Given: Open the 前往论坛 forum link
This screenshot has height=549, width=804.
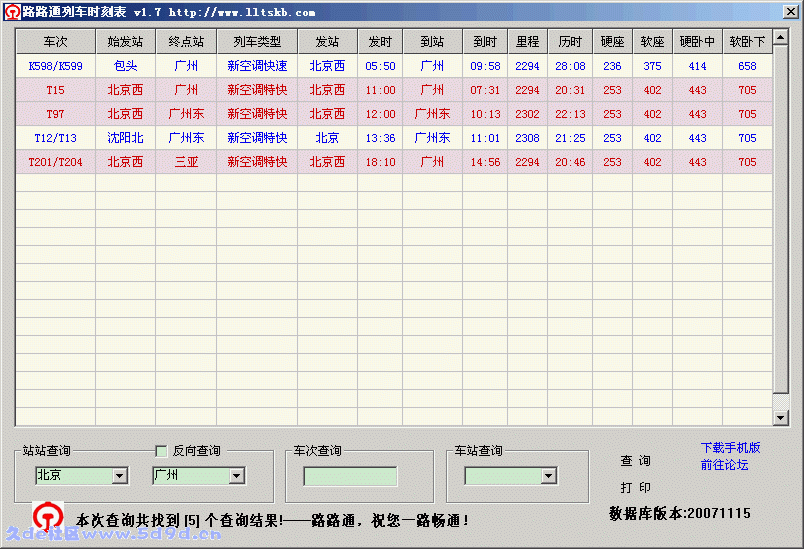Looking at the screenshot, I should 724,465.
